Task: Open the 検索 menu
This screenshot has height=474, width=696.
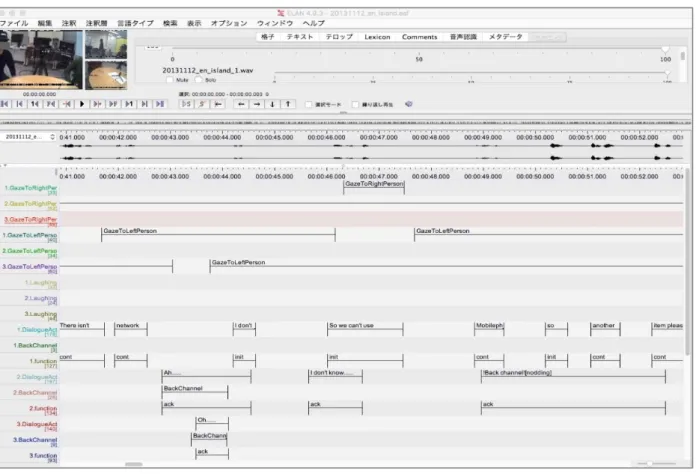Action: coord(170,23)
